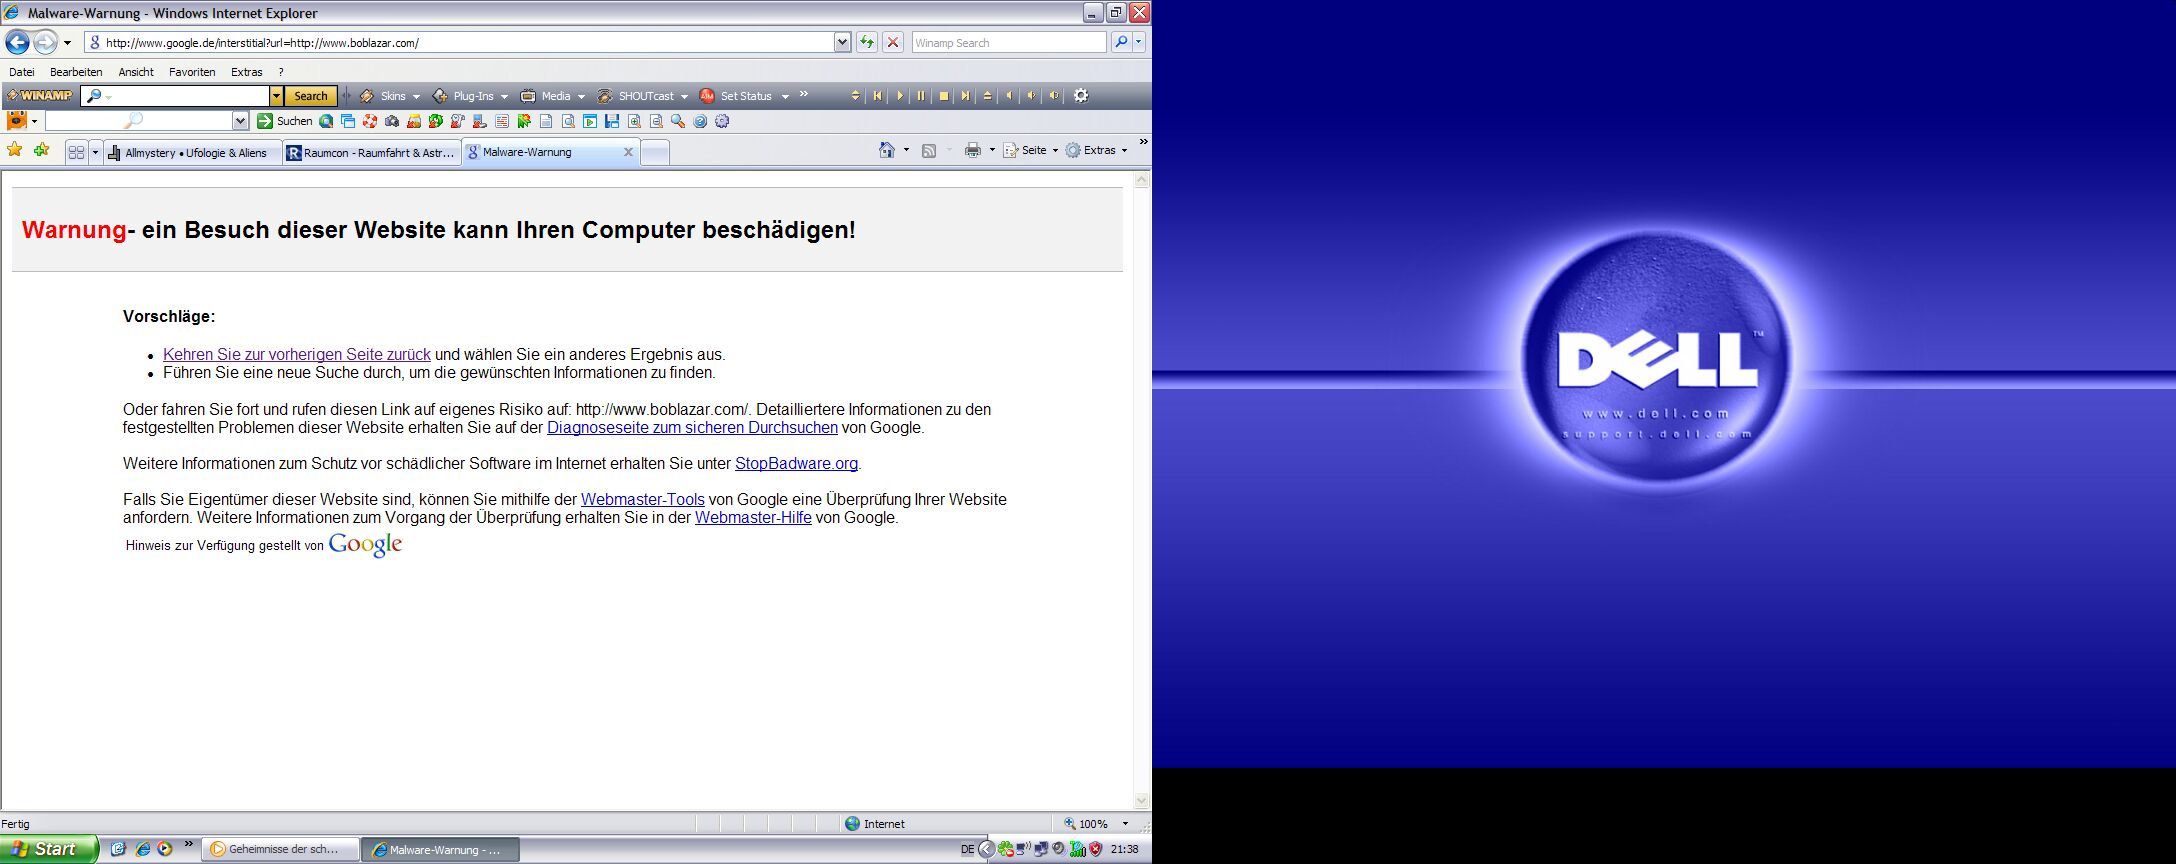Image resolution: width=2176 pixels, height=864 pixels.
Task: Open Favorites Center star icon
Action: [x=15, y=150]
